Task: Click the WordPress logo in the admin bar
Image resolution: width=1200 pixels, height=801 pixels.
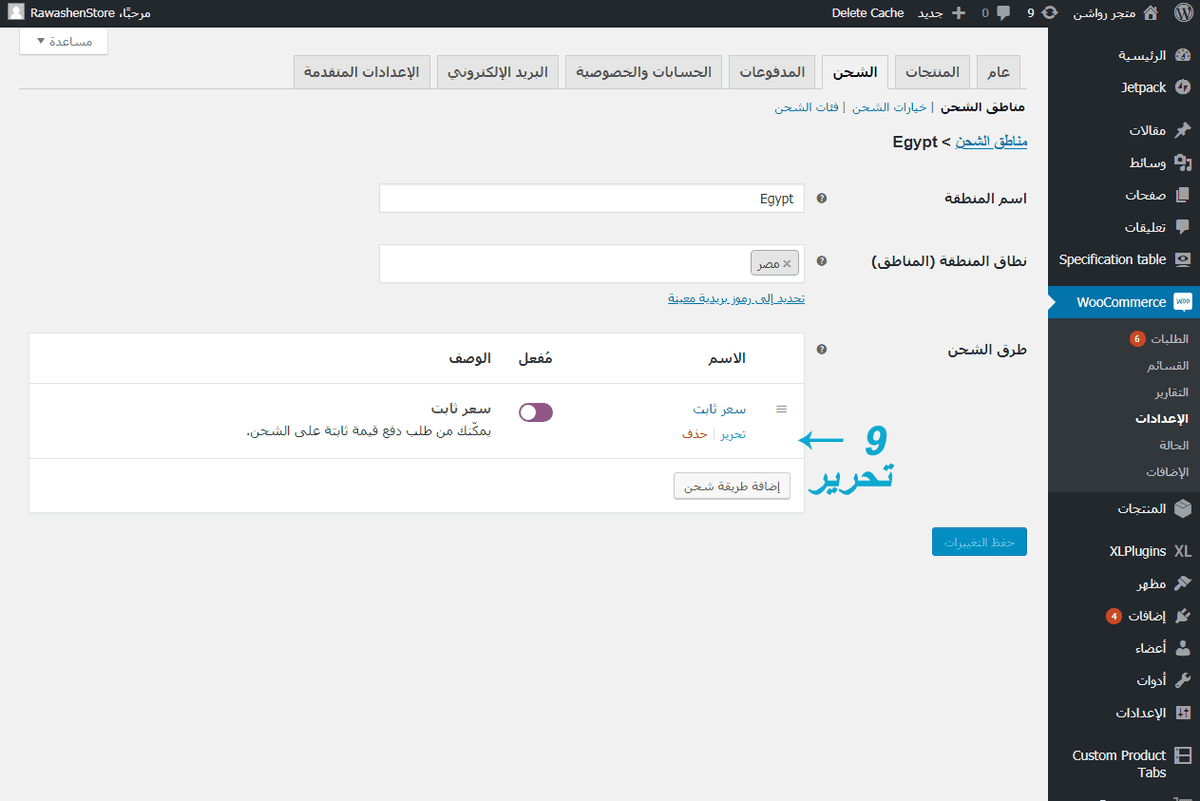Action: 1183,13
